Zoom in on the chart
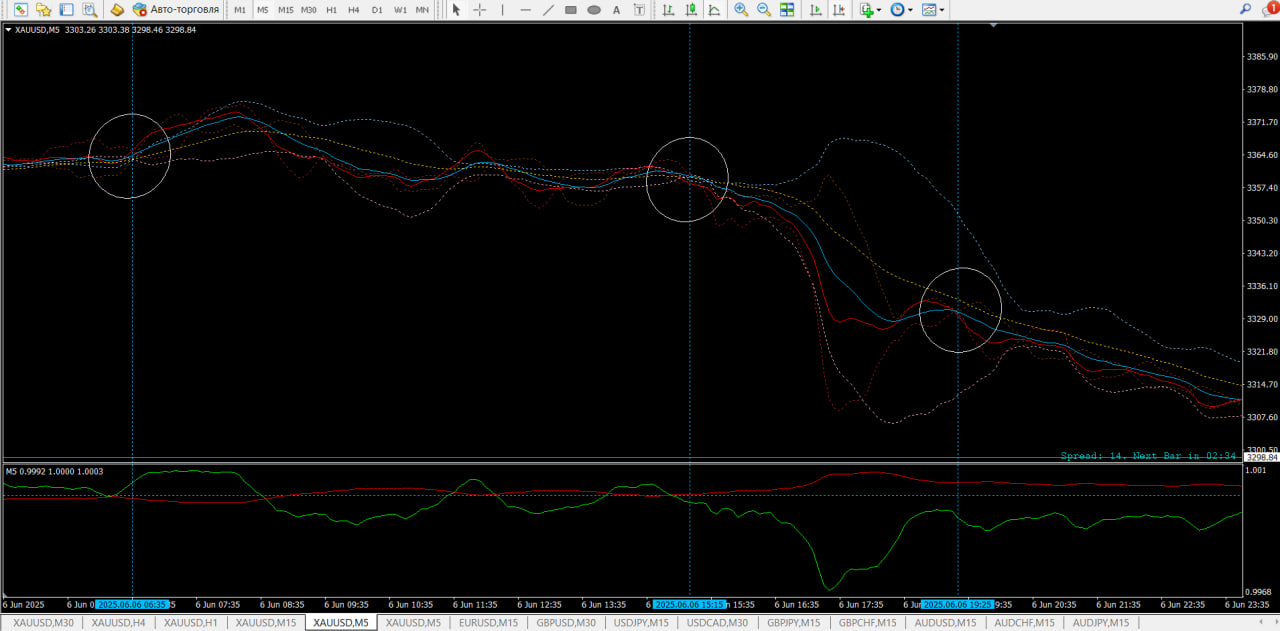Screen dimensions: 1280x631 (741, 10)
